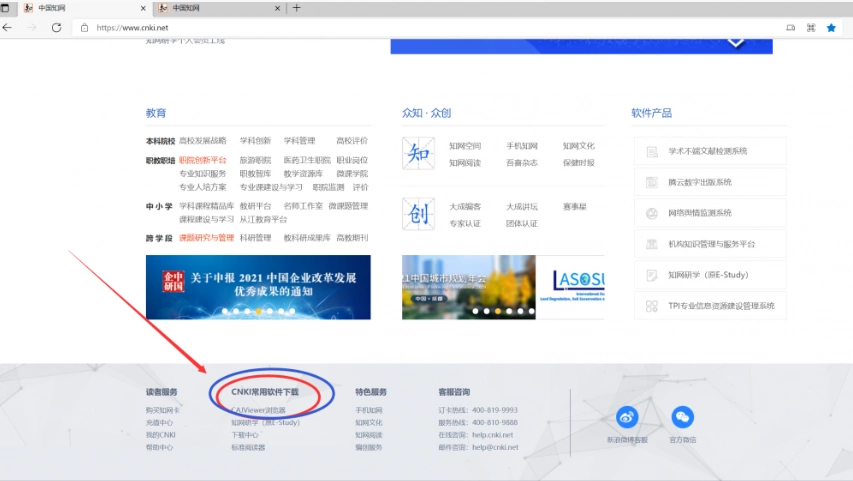Click the official WeChat icon
This screenshot has height=481, width=853.
pyautogui.click(x=683, y=417)
